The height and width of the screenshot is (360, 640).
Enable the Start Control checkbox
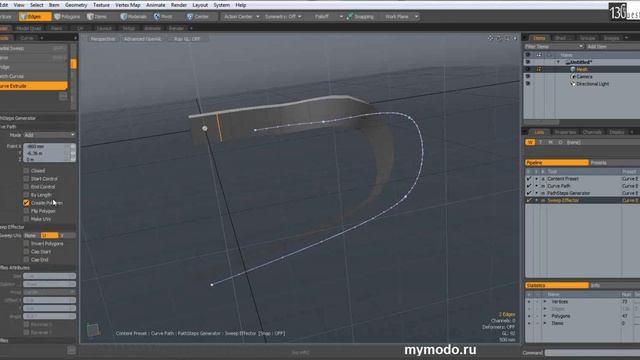[26, 179]
